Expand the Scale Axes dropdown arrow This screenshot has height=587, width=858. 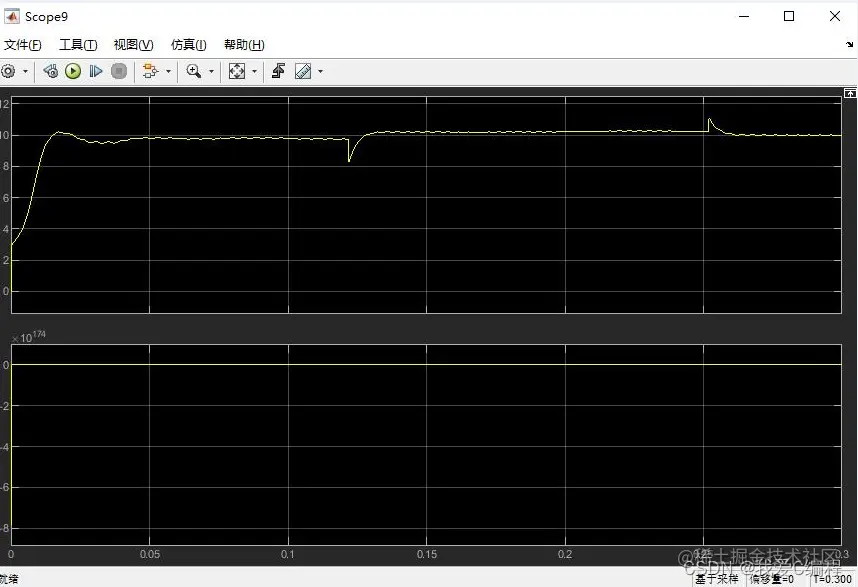point(254,71)
